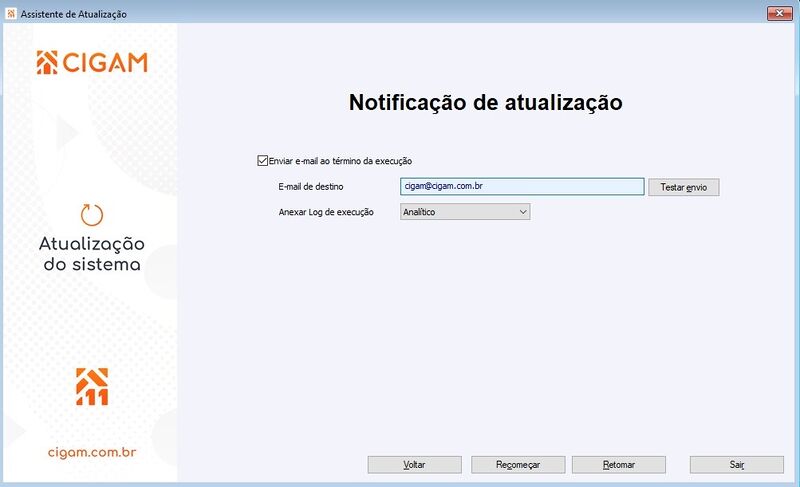Click the Atualização do sistema text
Screen dimensions: 800x487
coord(92,254)
